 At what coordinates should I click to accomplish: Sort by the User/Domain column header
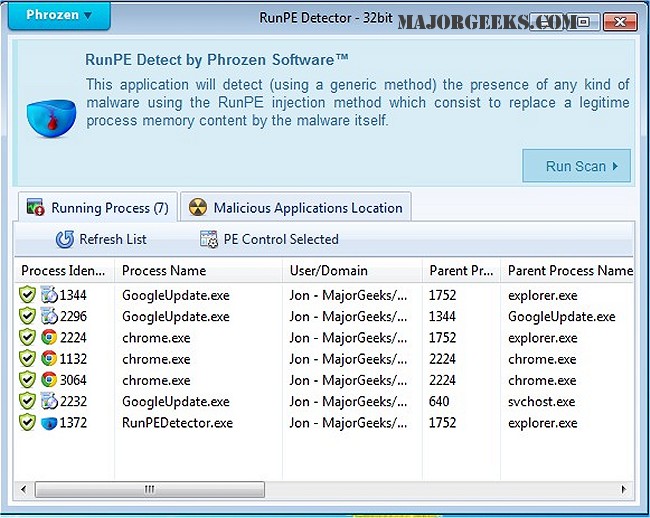click(x=352, y=271)
